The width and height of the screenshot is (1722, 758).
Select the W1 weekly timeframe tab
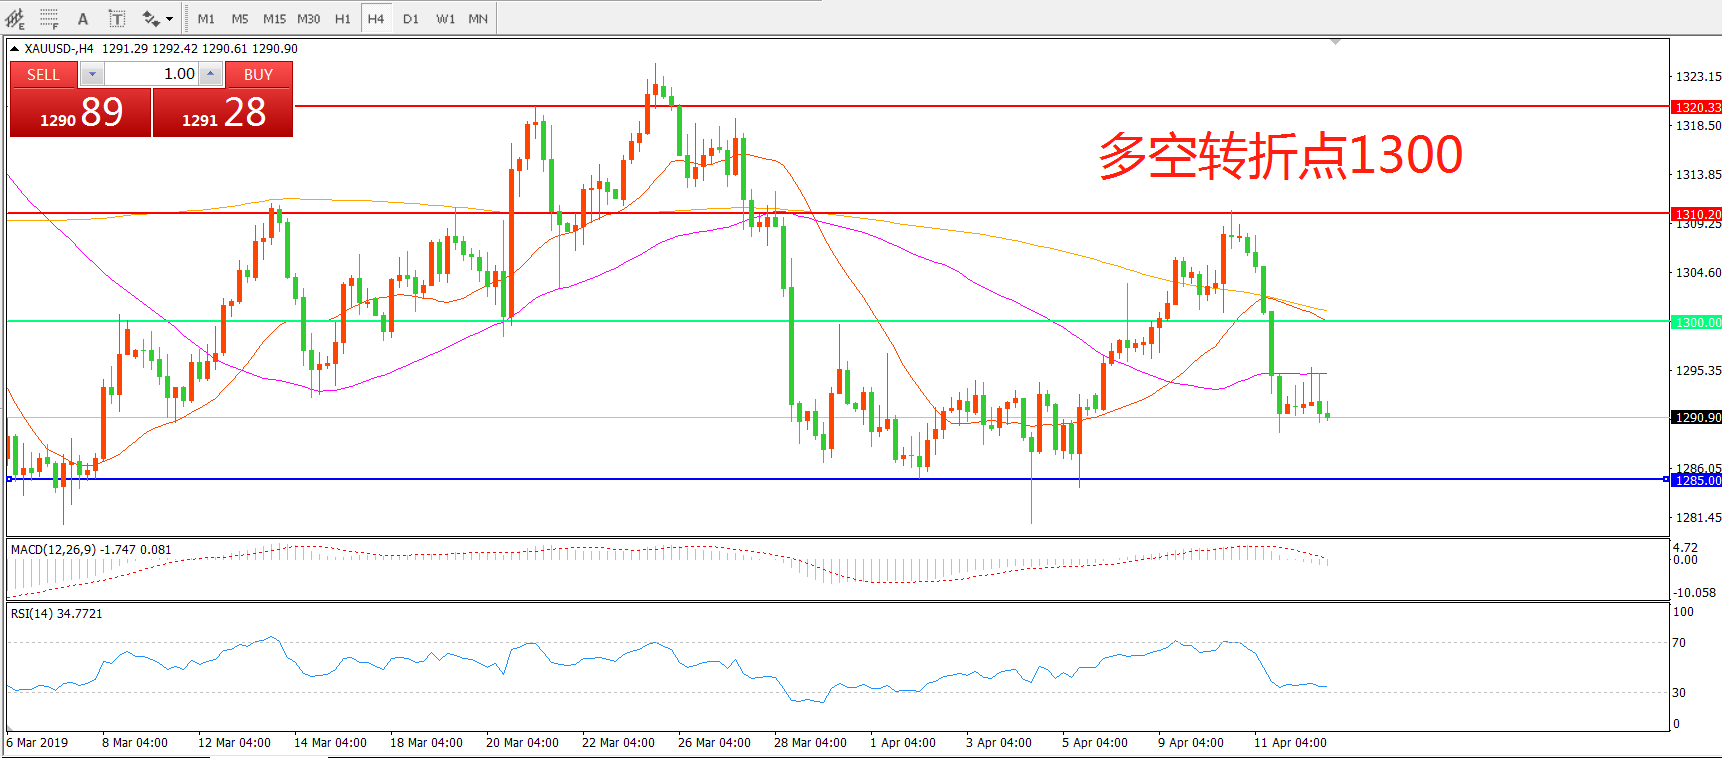pyautogui.click(x=445, y=19)
